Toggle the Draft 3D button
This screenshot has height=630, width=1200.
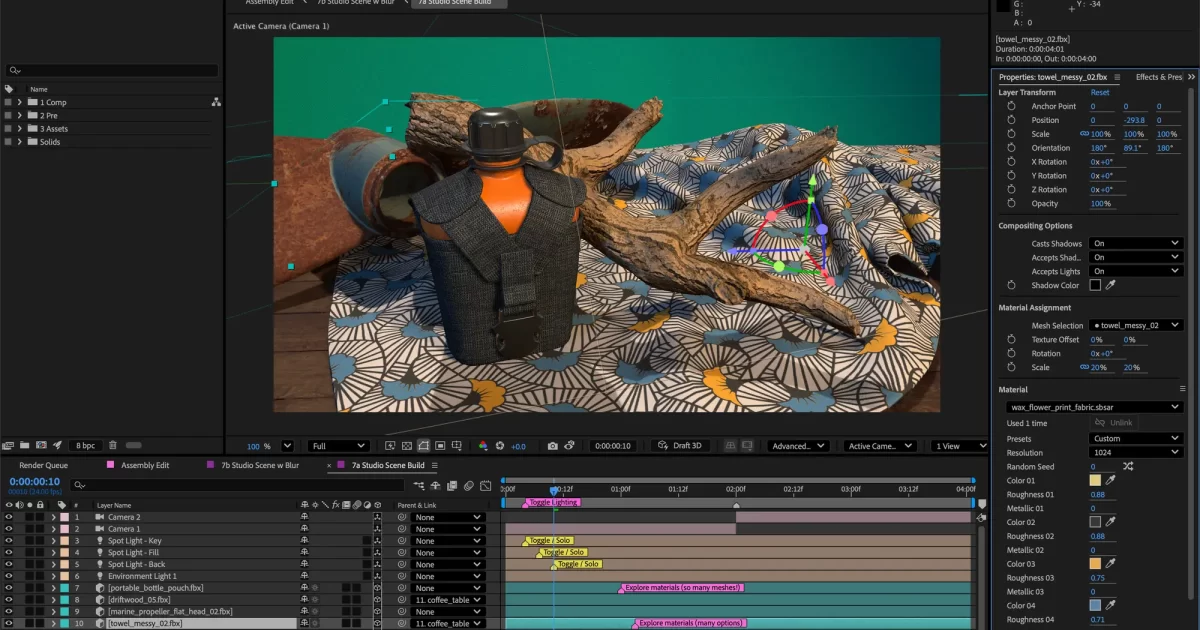[679, 446]
